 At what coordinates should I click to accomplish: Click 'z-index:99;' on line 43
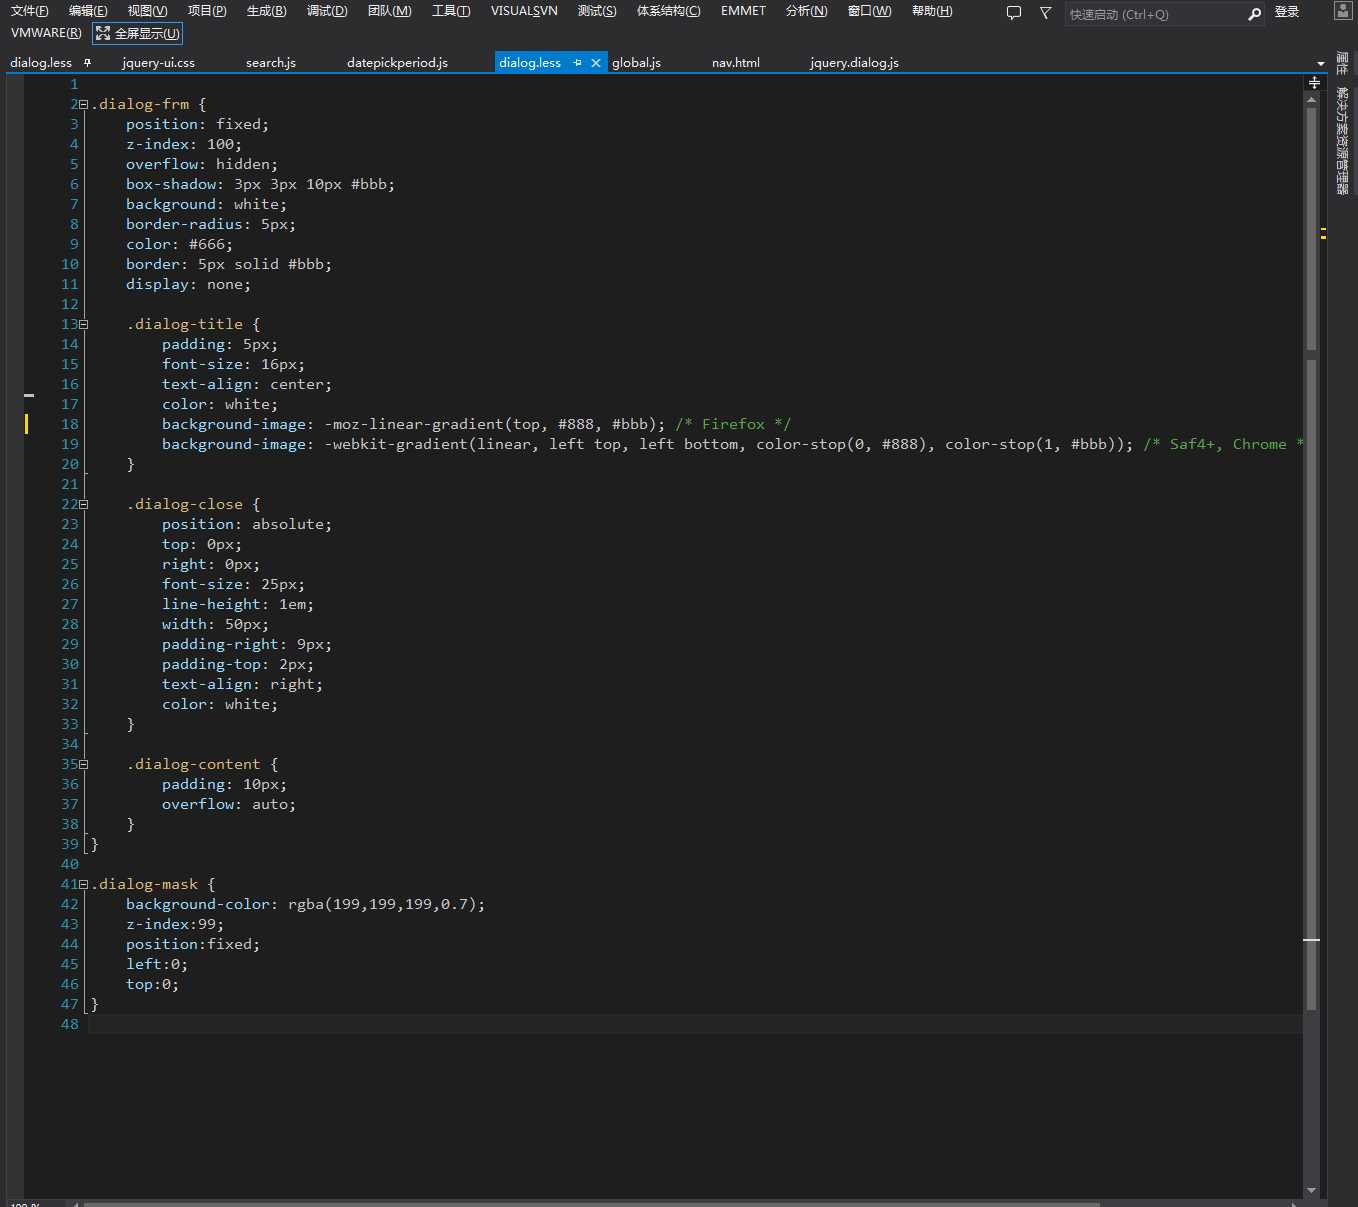tap(175, 924)
